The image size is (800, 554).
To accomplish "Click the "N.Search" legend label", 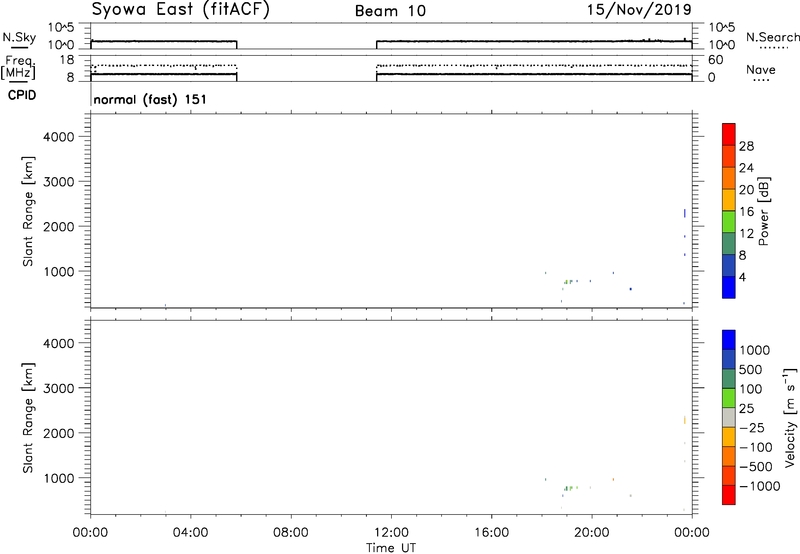I will [x=772, y=37].
